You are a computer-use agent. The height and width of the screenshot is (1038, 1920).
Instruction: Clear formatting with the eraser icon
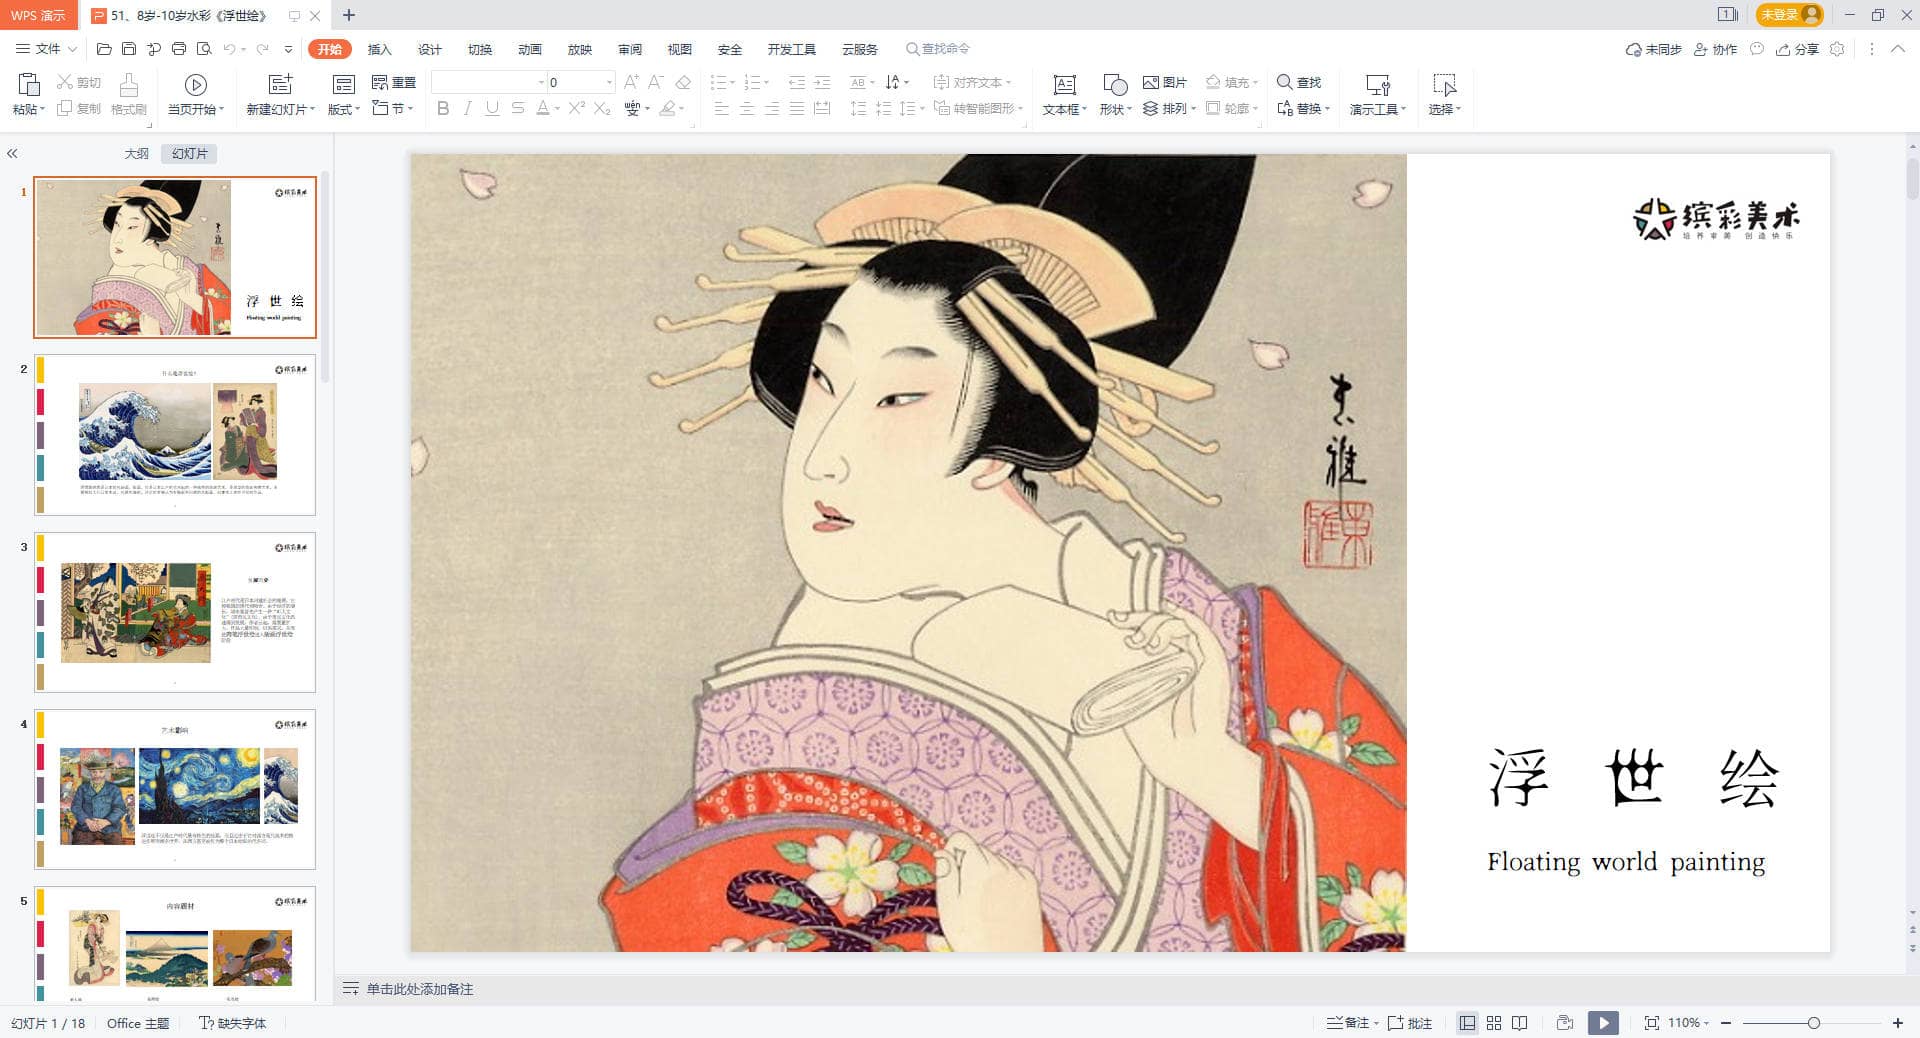click(683, 82)
